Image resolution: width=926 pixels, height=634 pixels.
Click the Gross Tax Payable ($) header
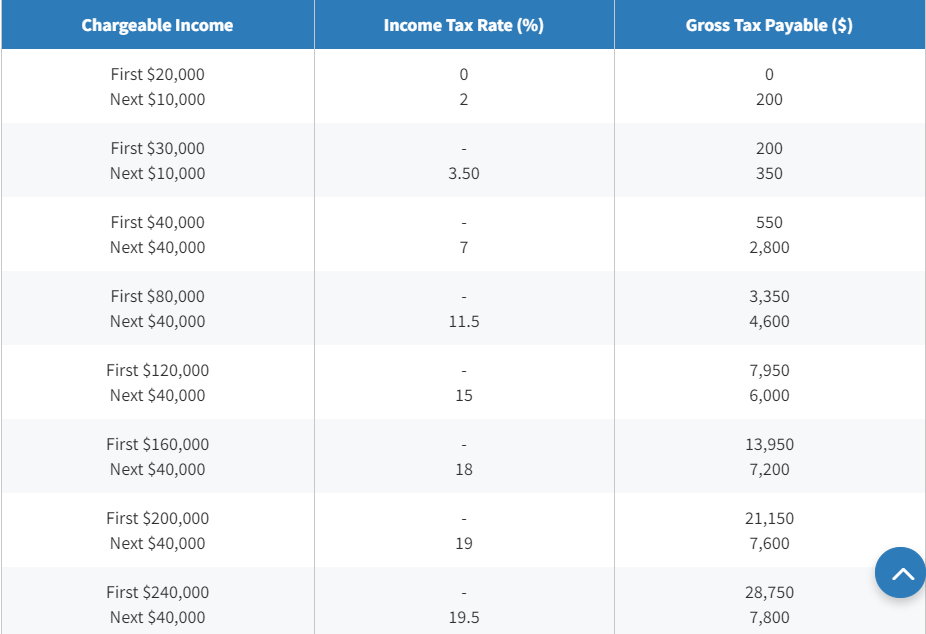(x=768, y=25)
